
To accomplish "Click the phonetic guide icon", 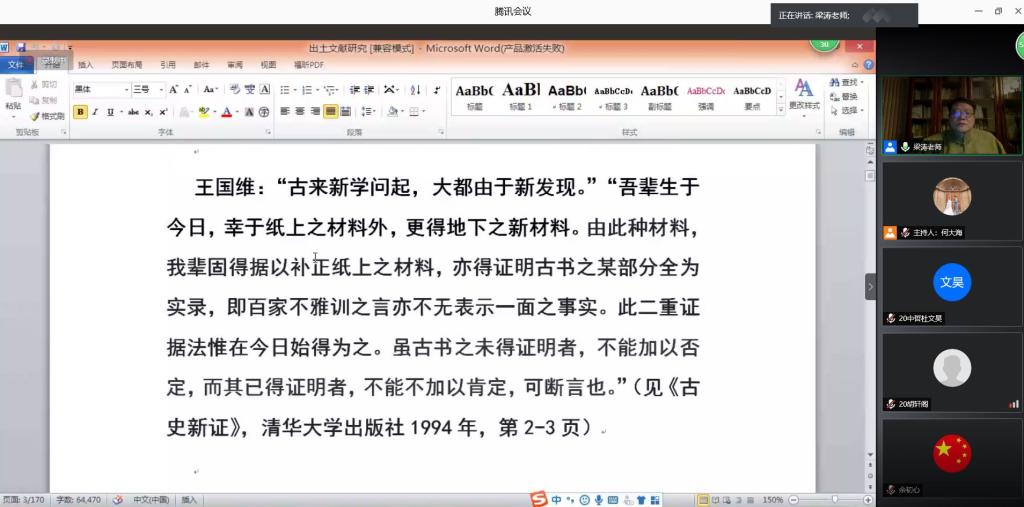I will 249,90.
